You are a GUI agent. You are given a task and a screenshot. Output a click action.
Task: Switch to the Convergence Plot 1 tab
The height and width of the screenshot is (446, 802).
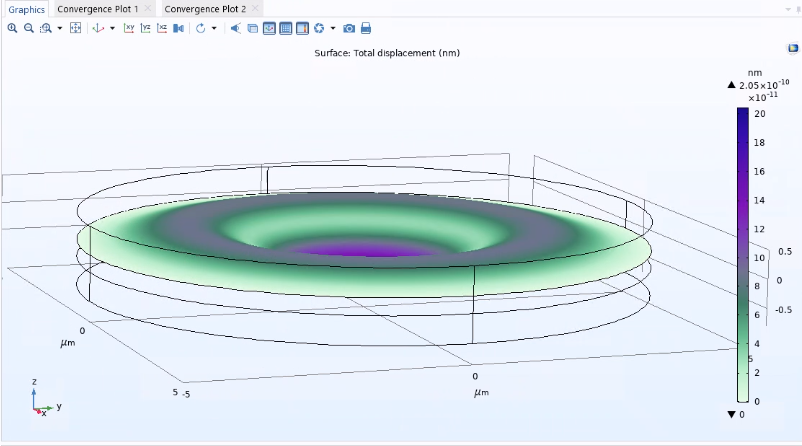pyautogui.click(x=98, y=9)
